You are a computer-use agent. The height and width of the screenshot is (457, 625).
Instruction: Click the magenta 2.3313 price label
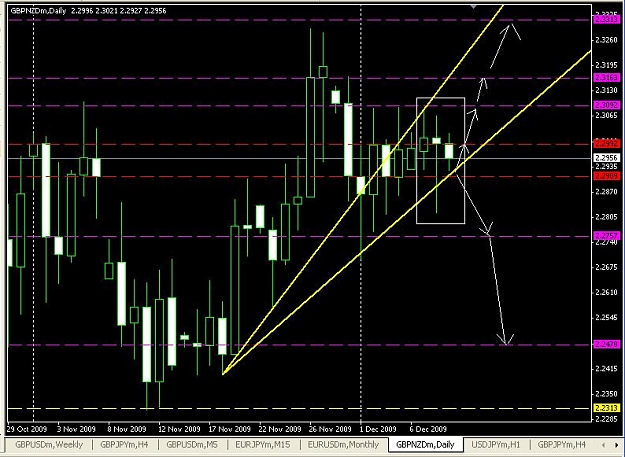click(x=606, y=19)
